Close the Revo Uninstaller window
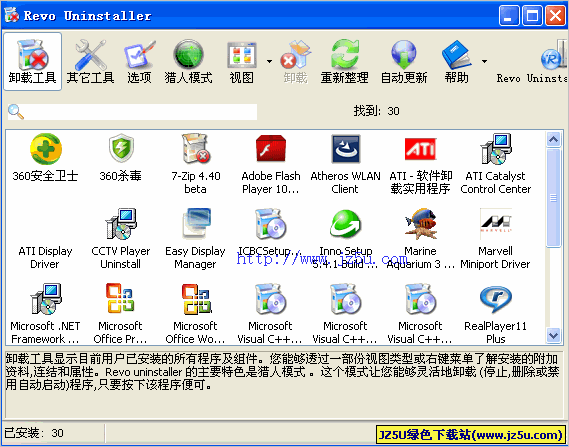This screenshot has width=569, height=447. (x=556, y=16)
